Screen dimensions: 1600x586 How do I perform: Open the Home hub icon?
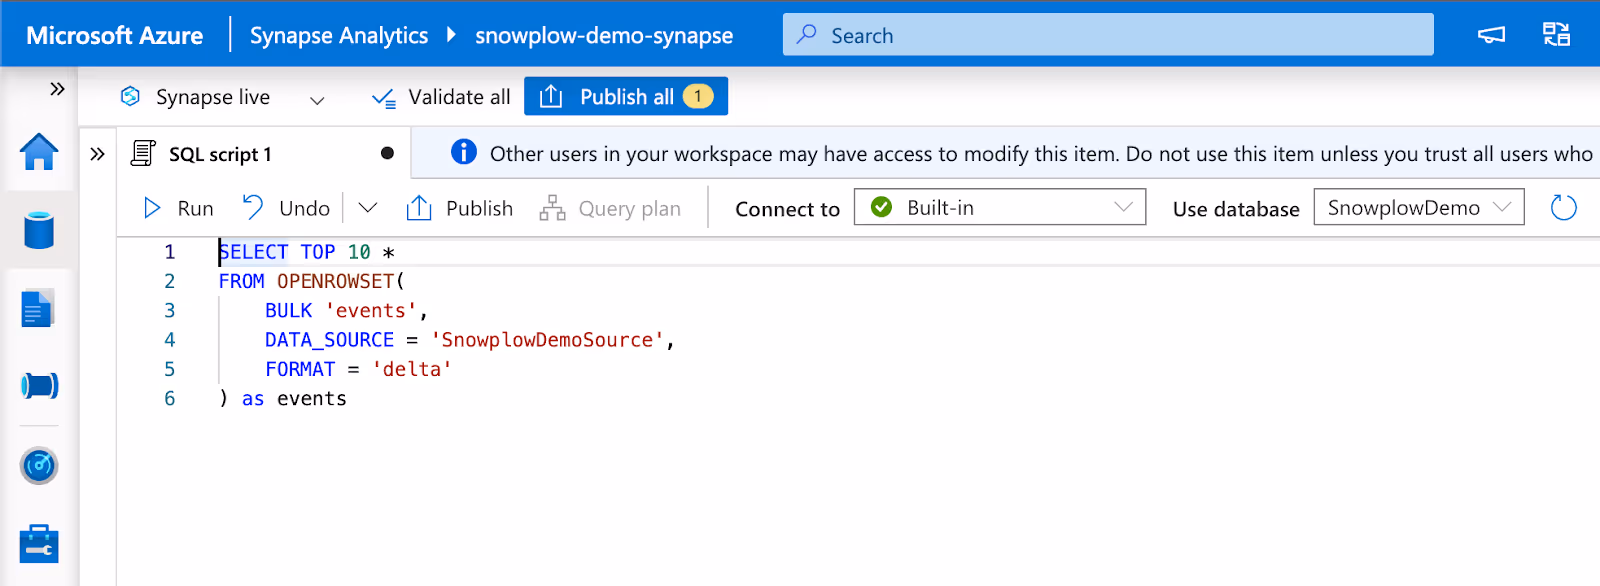coord(39,152)
